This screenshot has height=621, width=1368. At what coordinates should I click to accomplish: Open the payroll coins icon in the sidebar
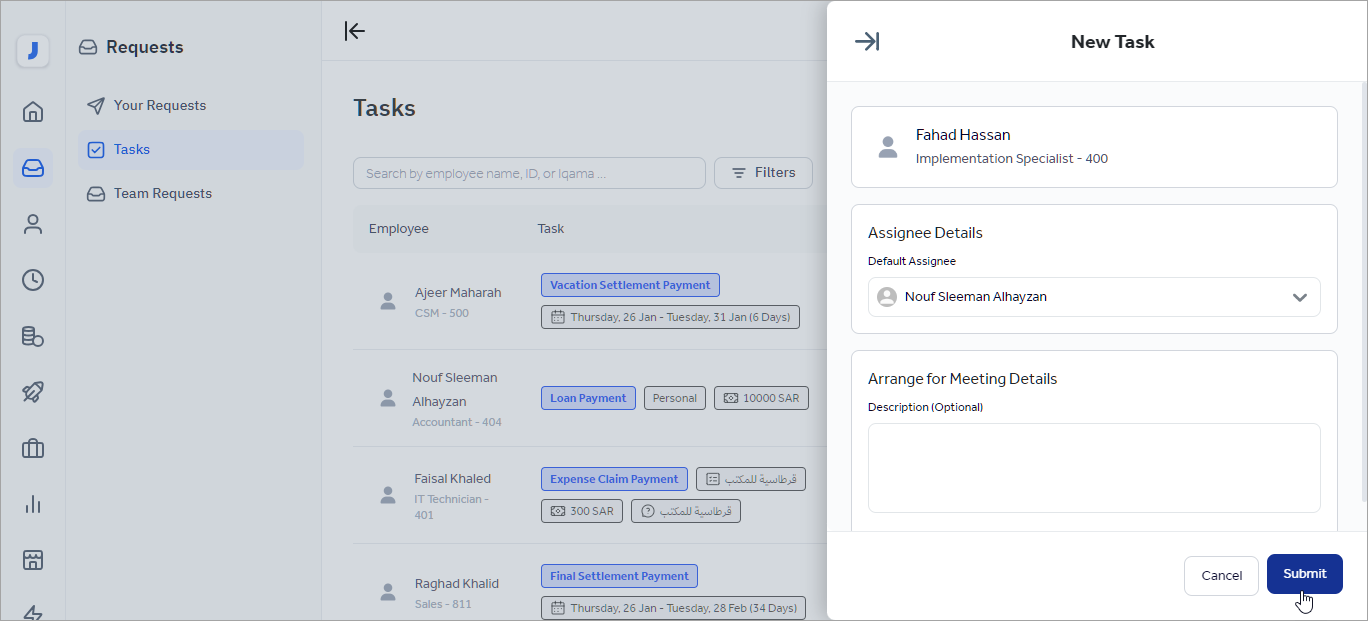click(x=33, y=336)
